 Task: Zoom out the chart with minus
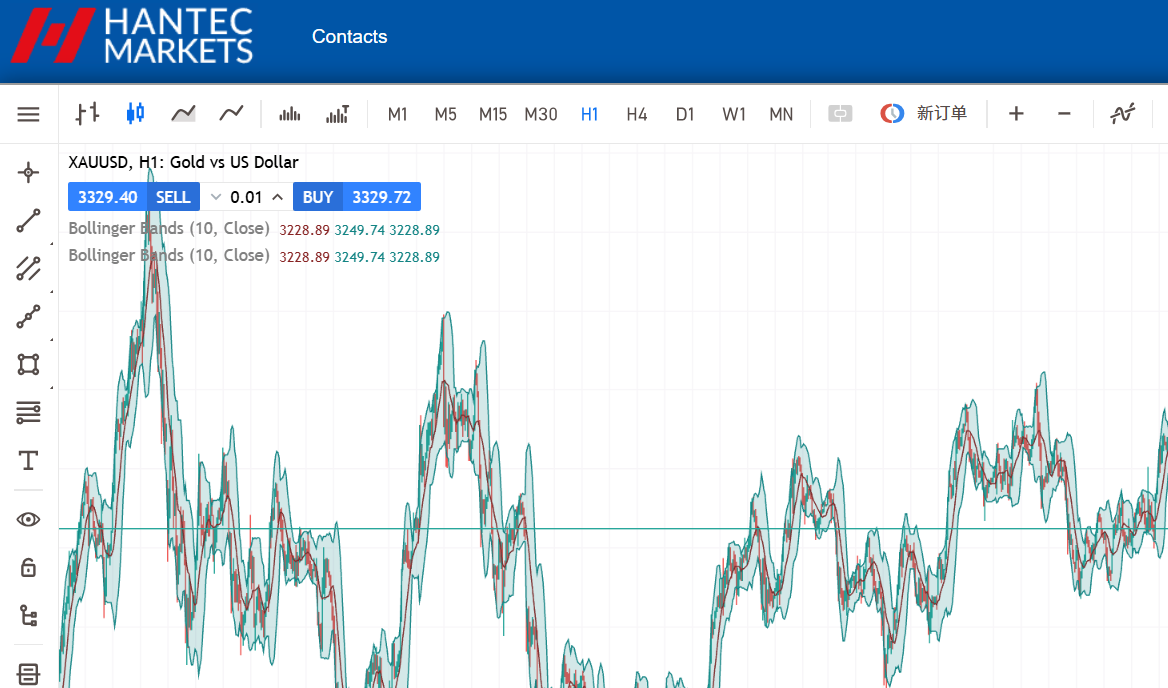point(1064,114)
